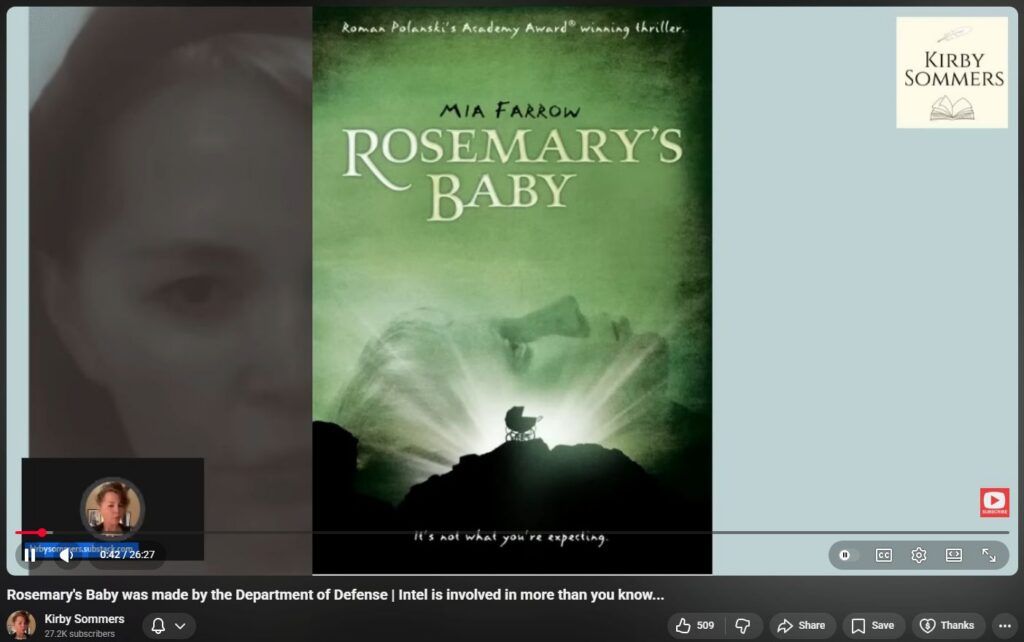Enter full screen mode
This screenshot has height=642, width=1024.
tap(989, 555)
